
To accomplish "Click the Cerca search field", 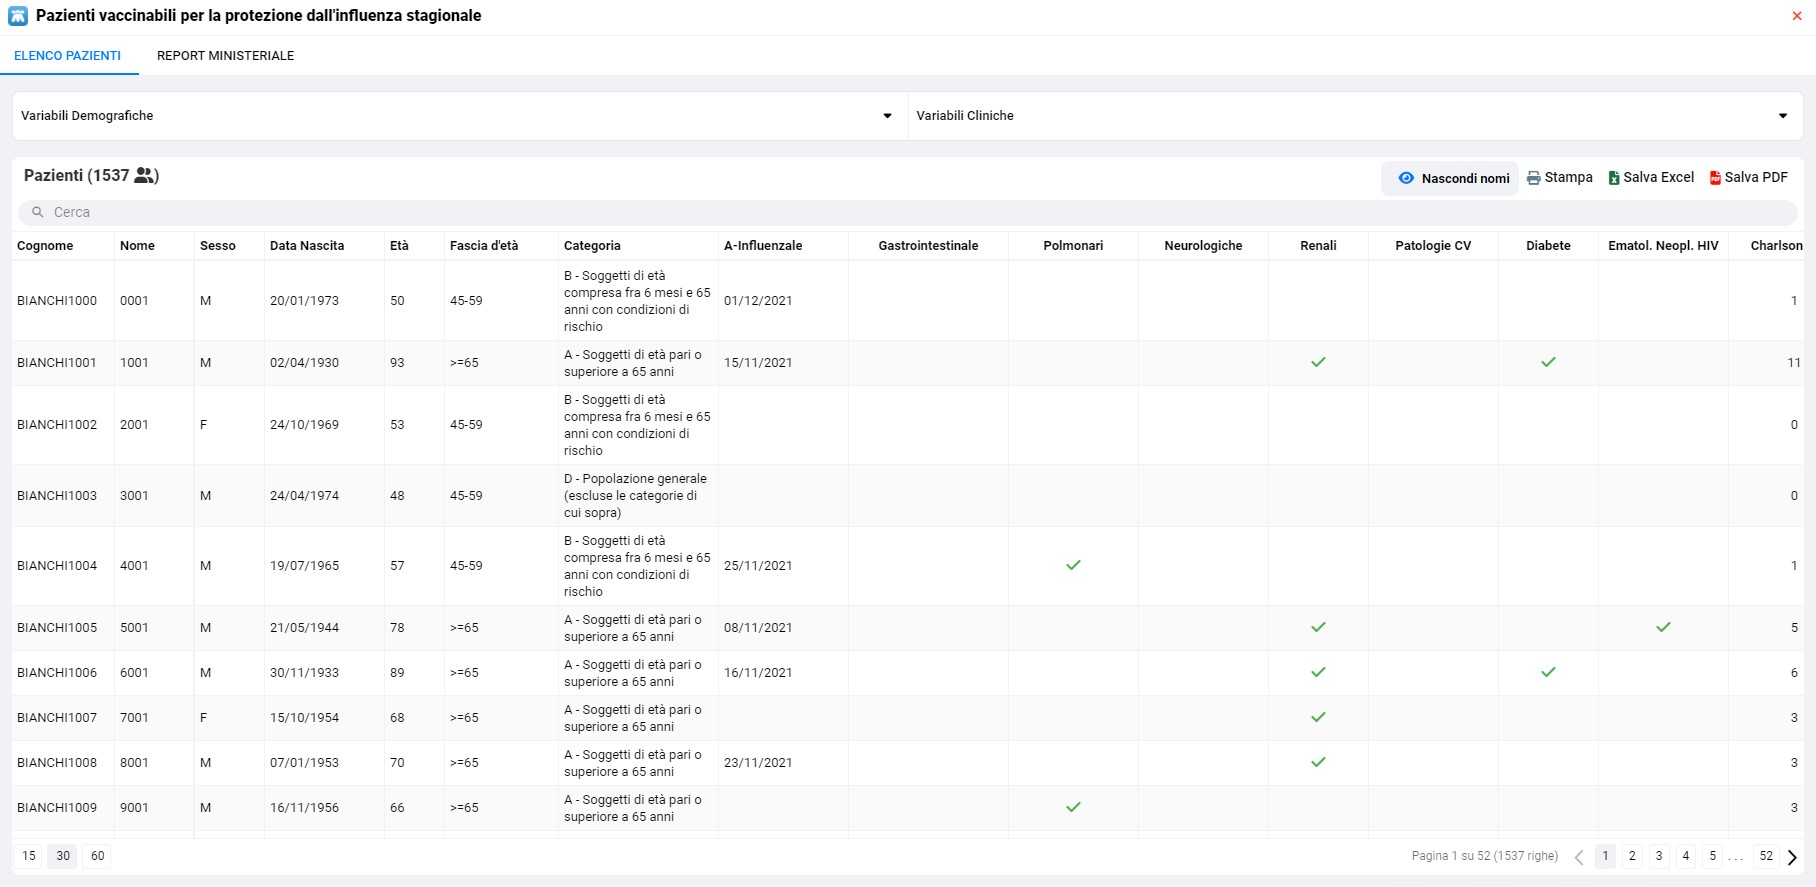I will [900, 212].
